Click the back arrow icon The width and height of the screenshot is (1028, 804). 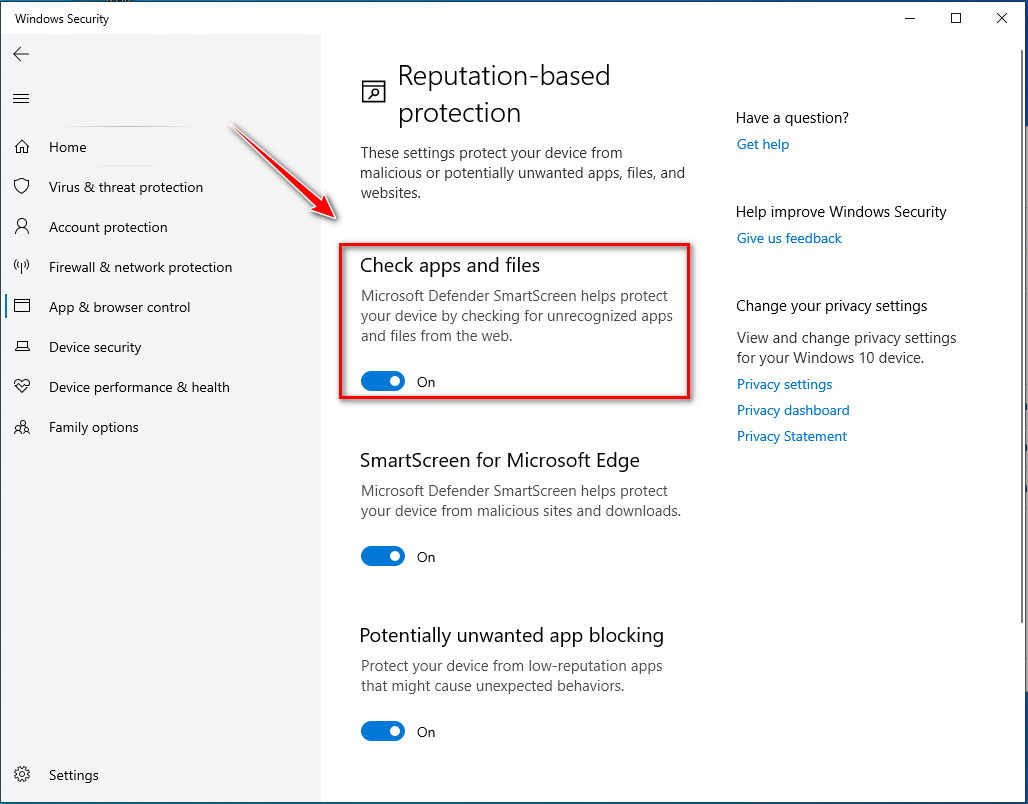(21, 54)
